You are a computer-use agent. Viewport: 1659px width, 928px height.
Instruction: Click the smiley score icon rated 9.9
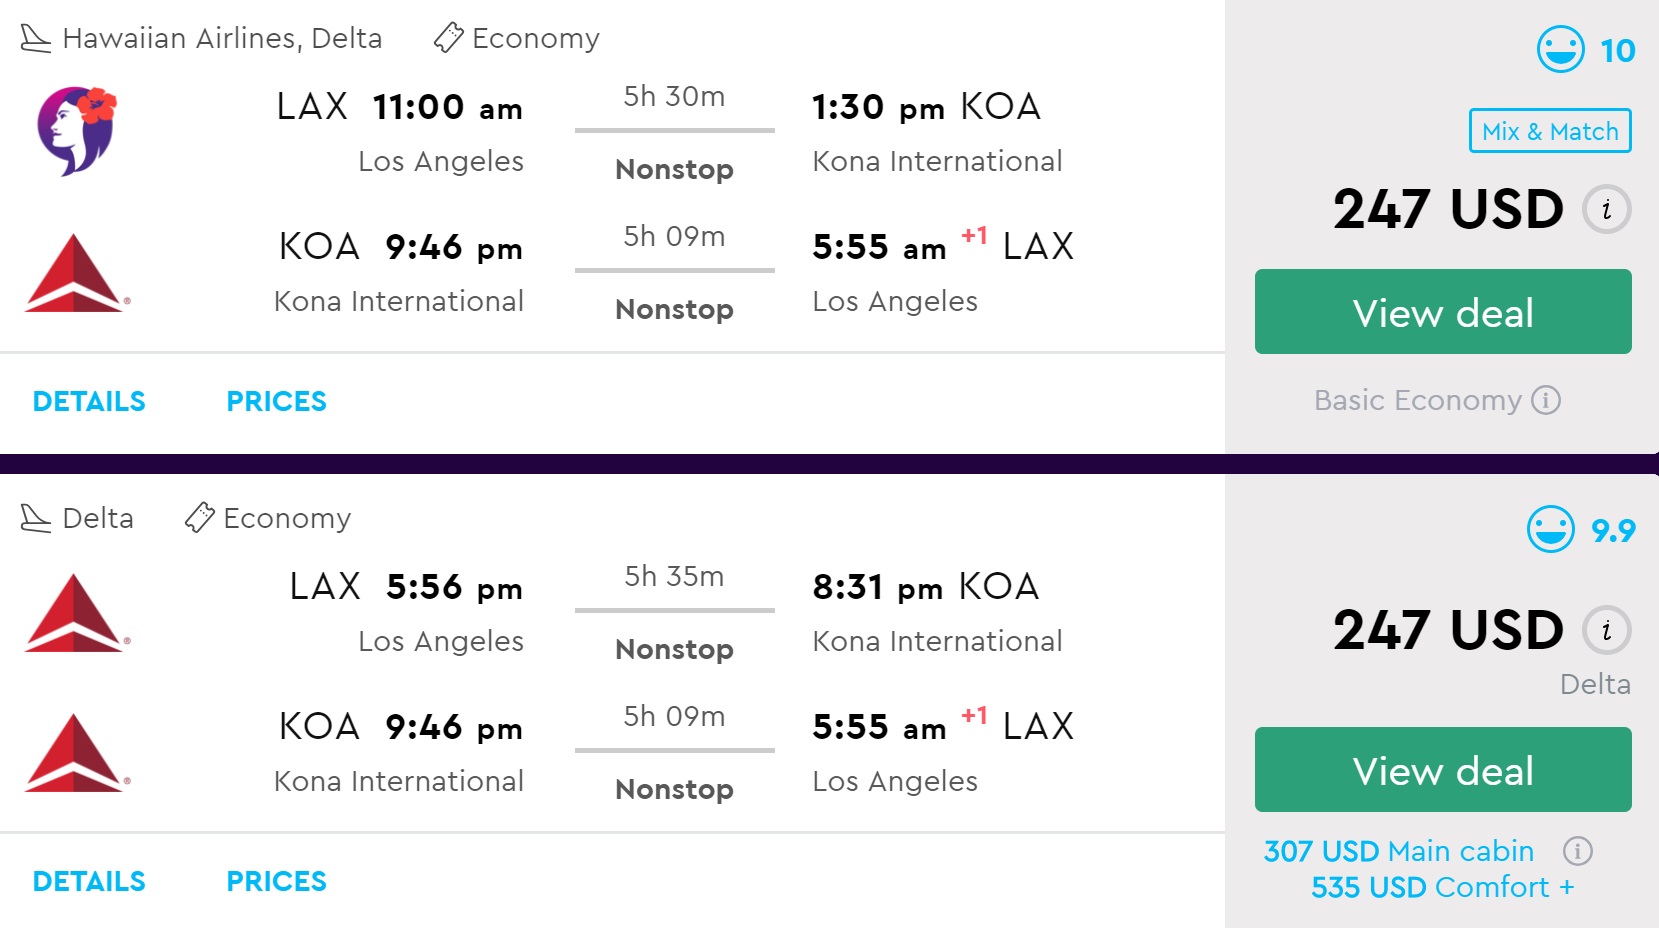tap(1550, 529)
